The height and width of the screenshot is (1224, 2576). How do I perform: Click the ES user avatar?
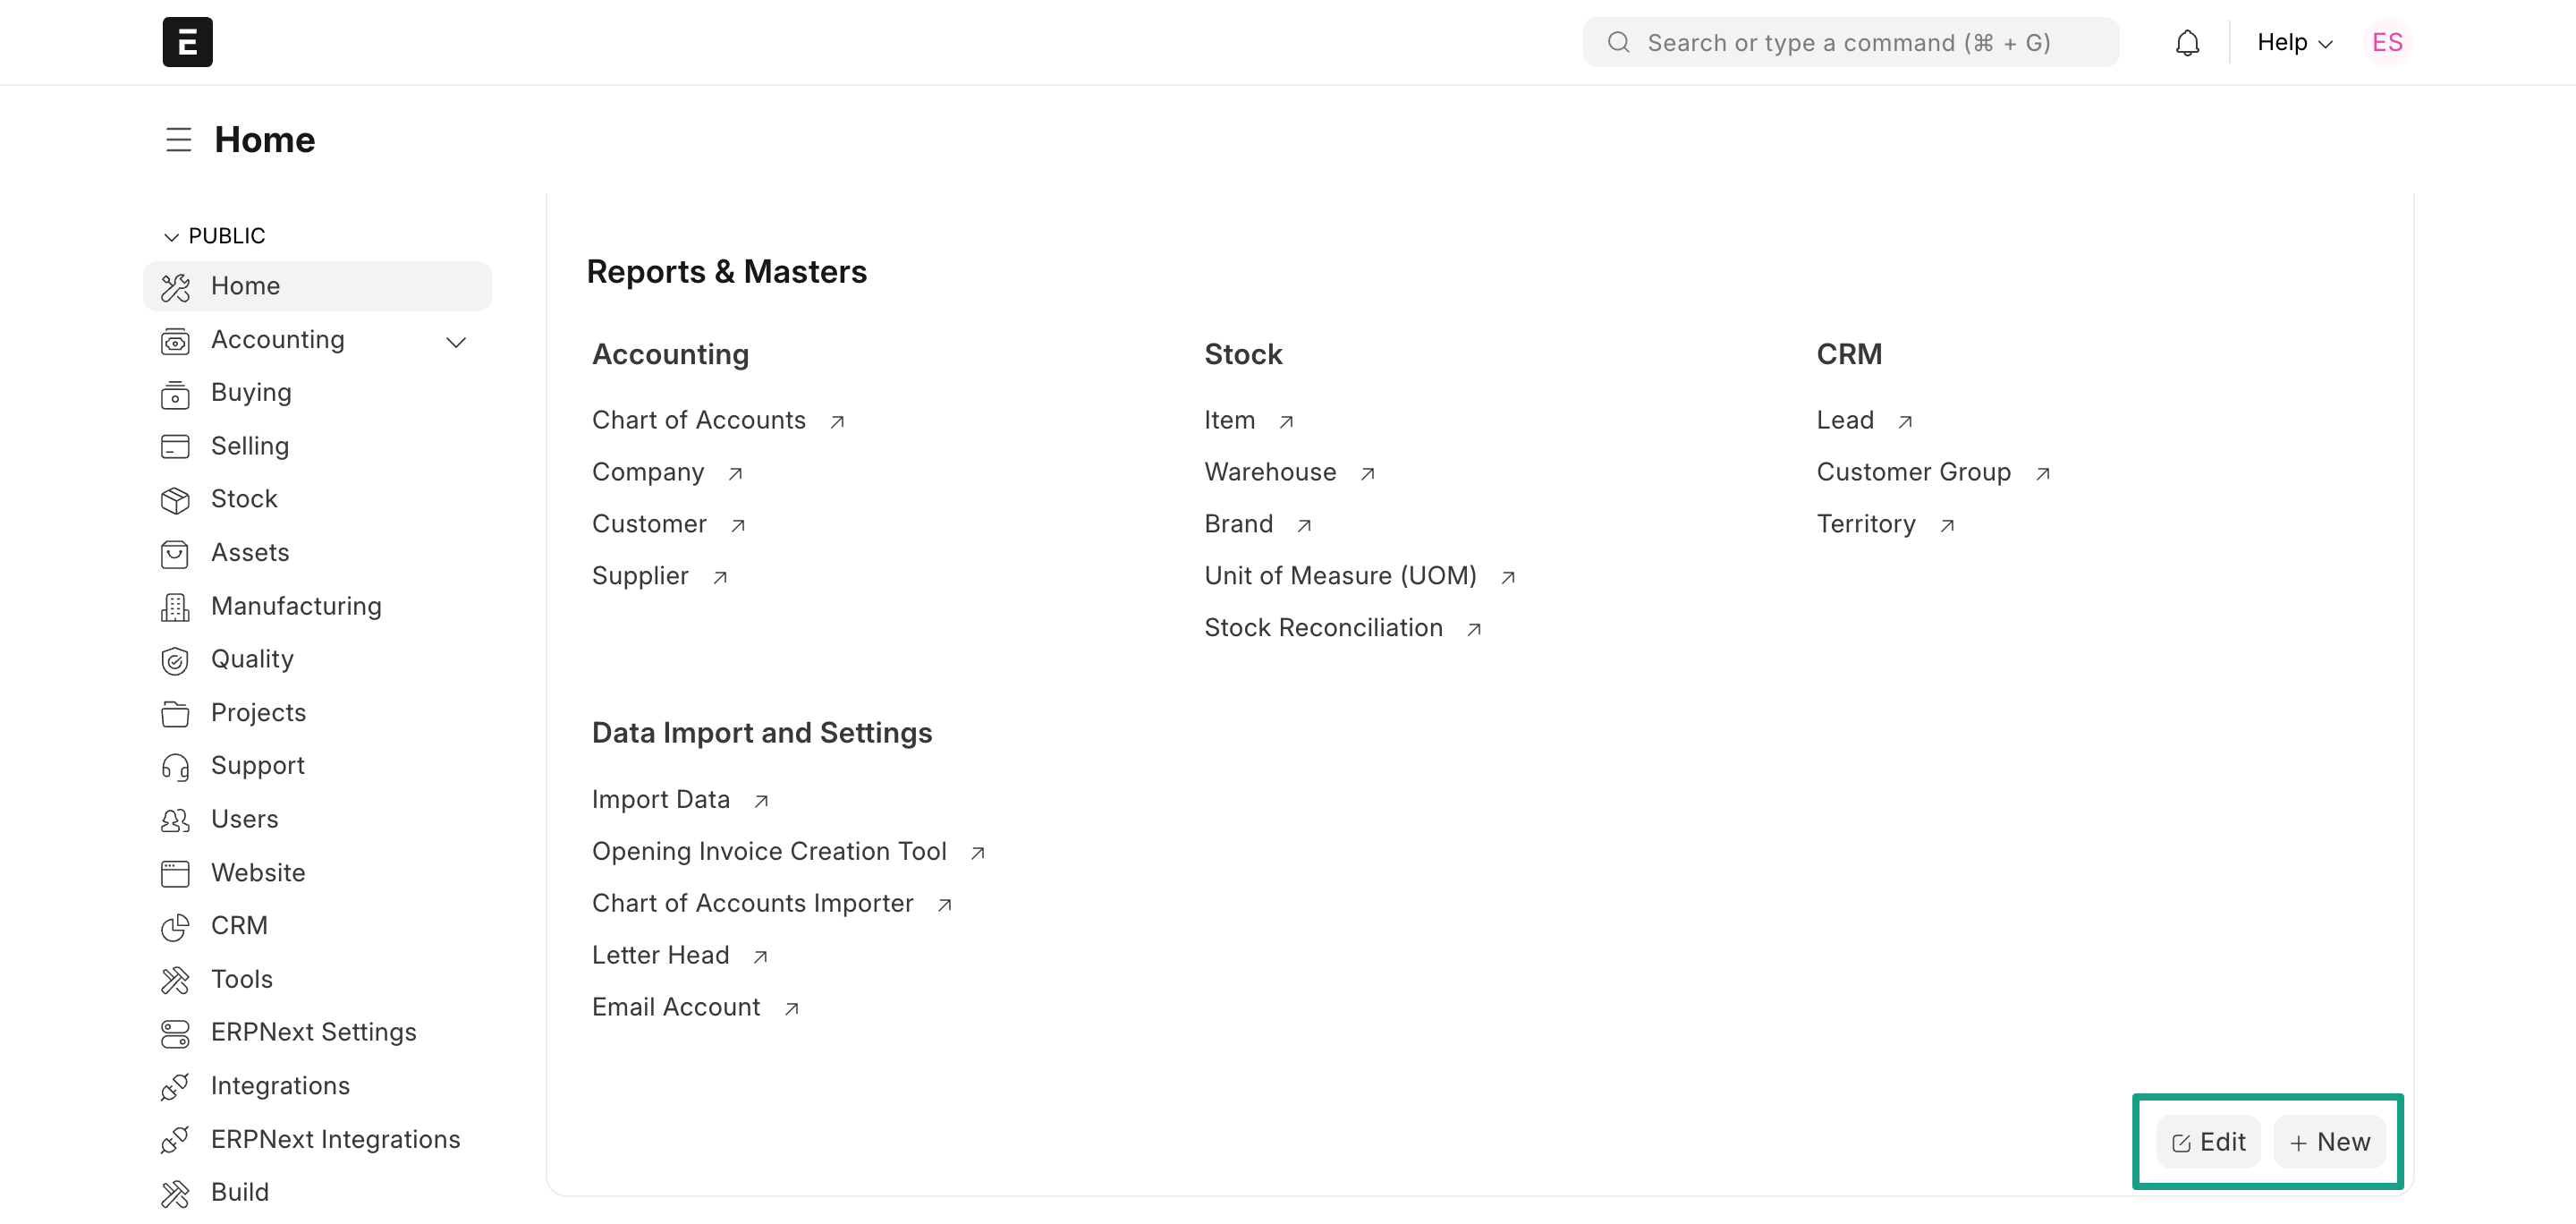2387,42
